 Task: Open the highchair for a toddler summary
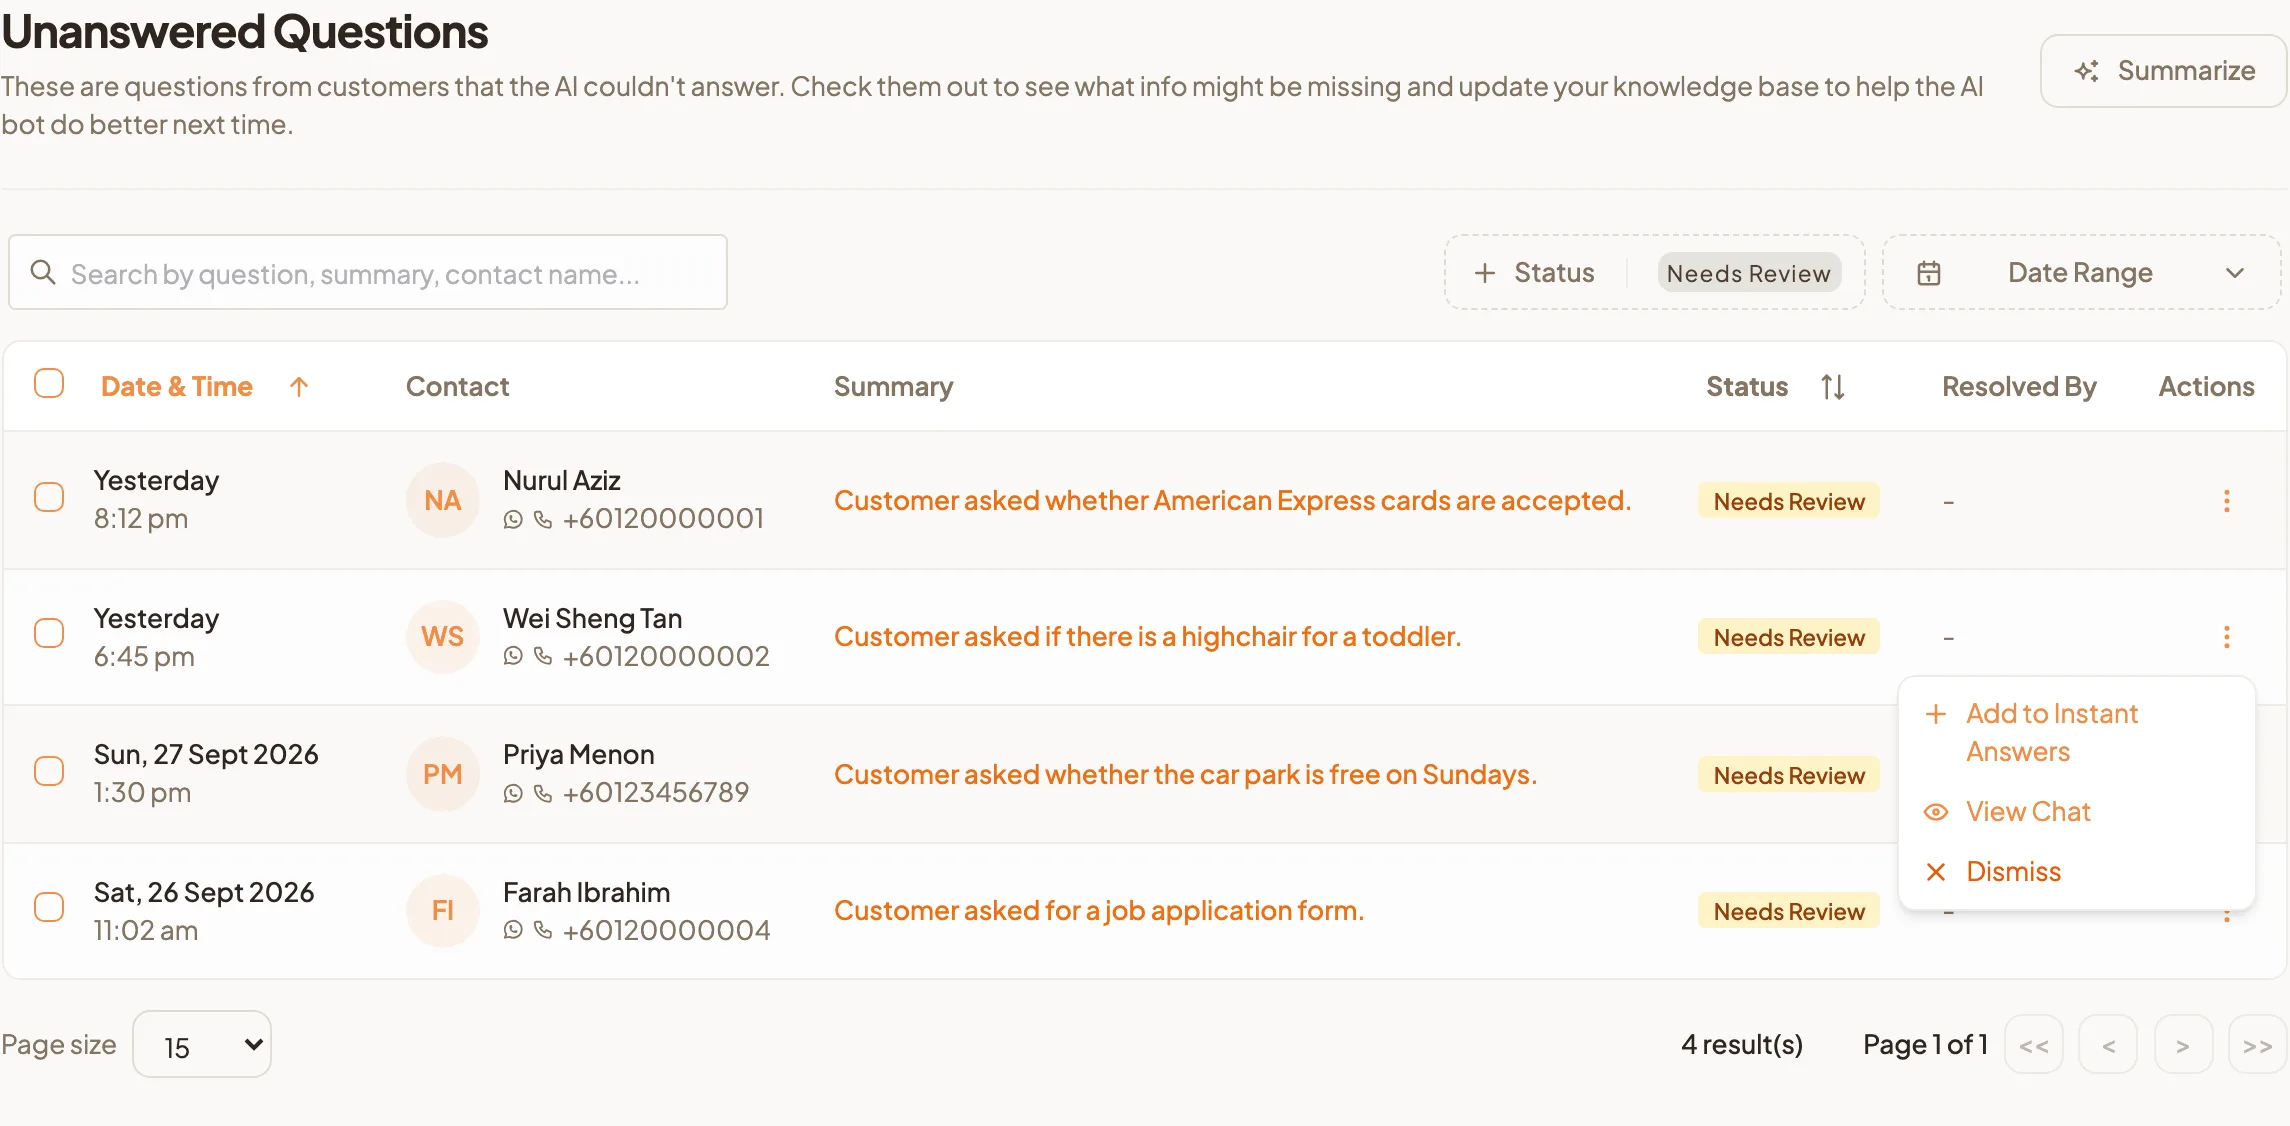1147,637
